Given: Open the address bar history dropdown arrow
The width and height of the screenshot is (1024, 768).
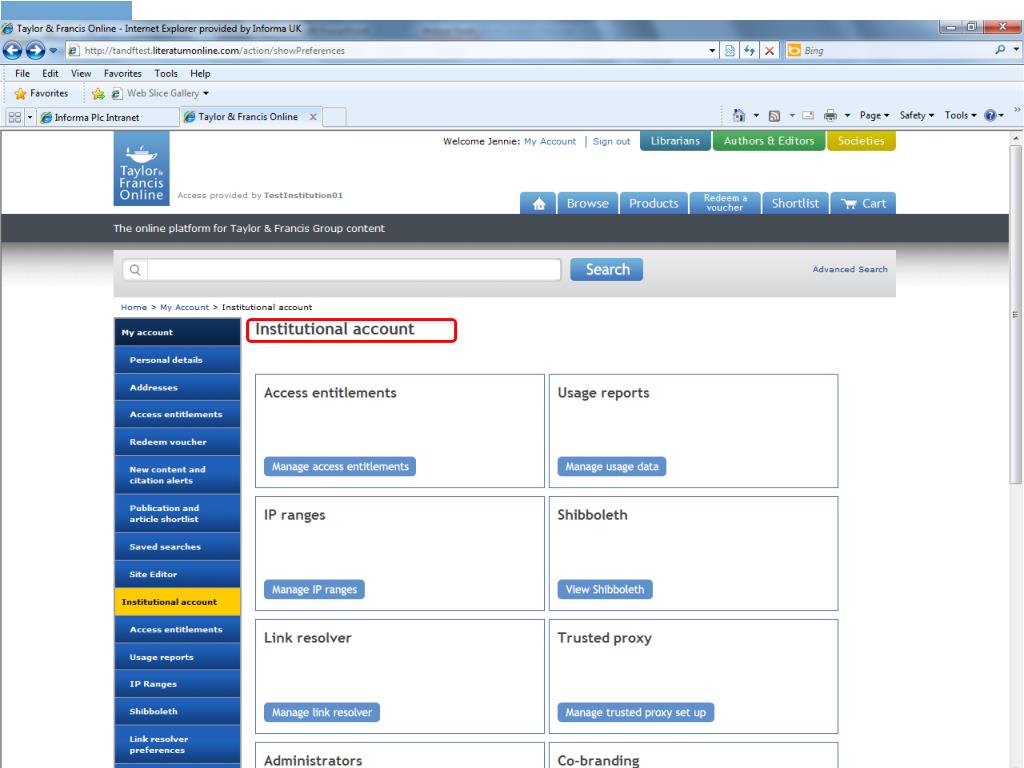Looking at the screenshot, I should pos(712,50).
